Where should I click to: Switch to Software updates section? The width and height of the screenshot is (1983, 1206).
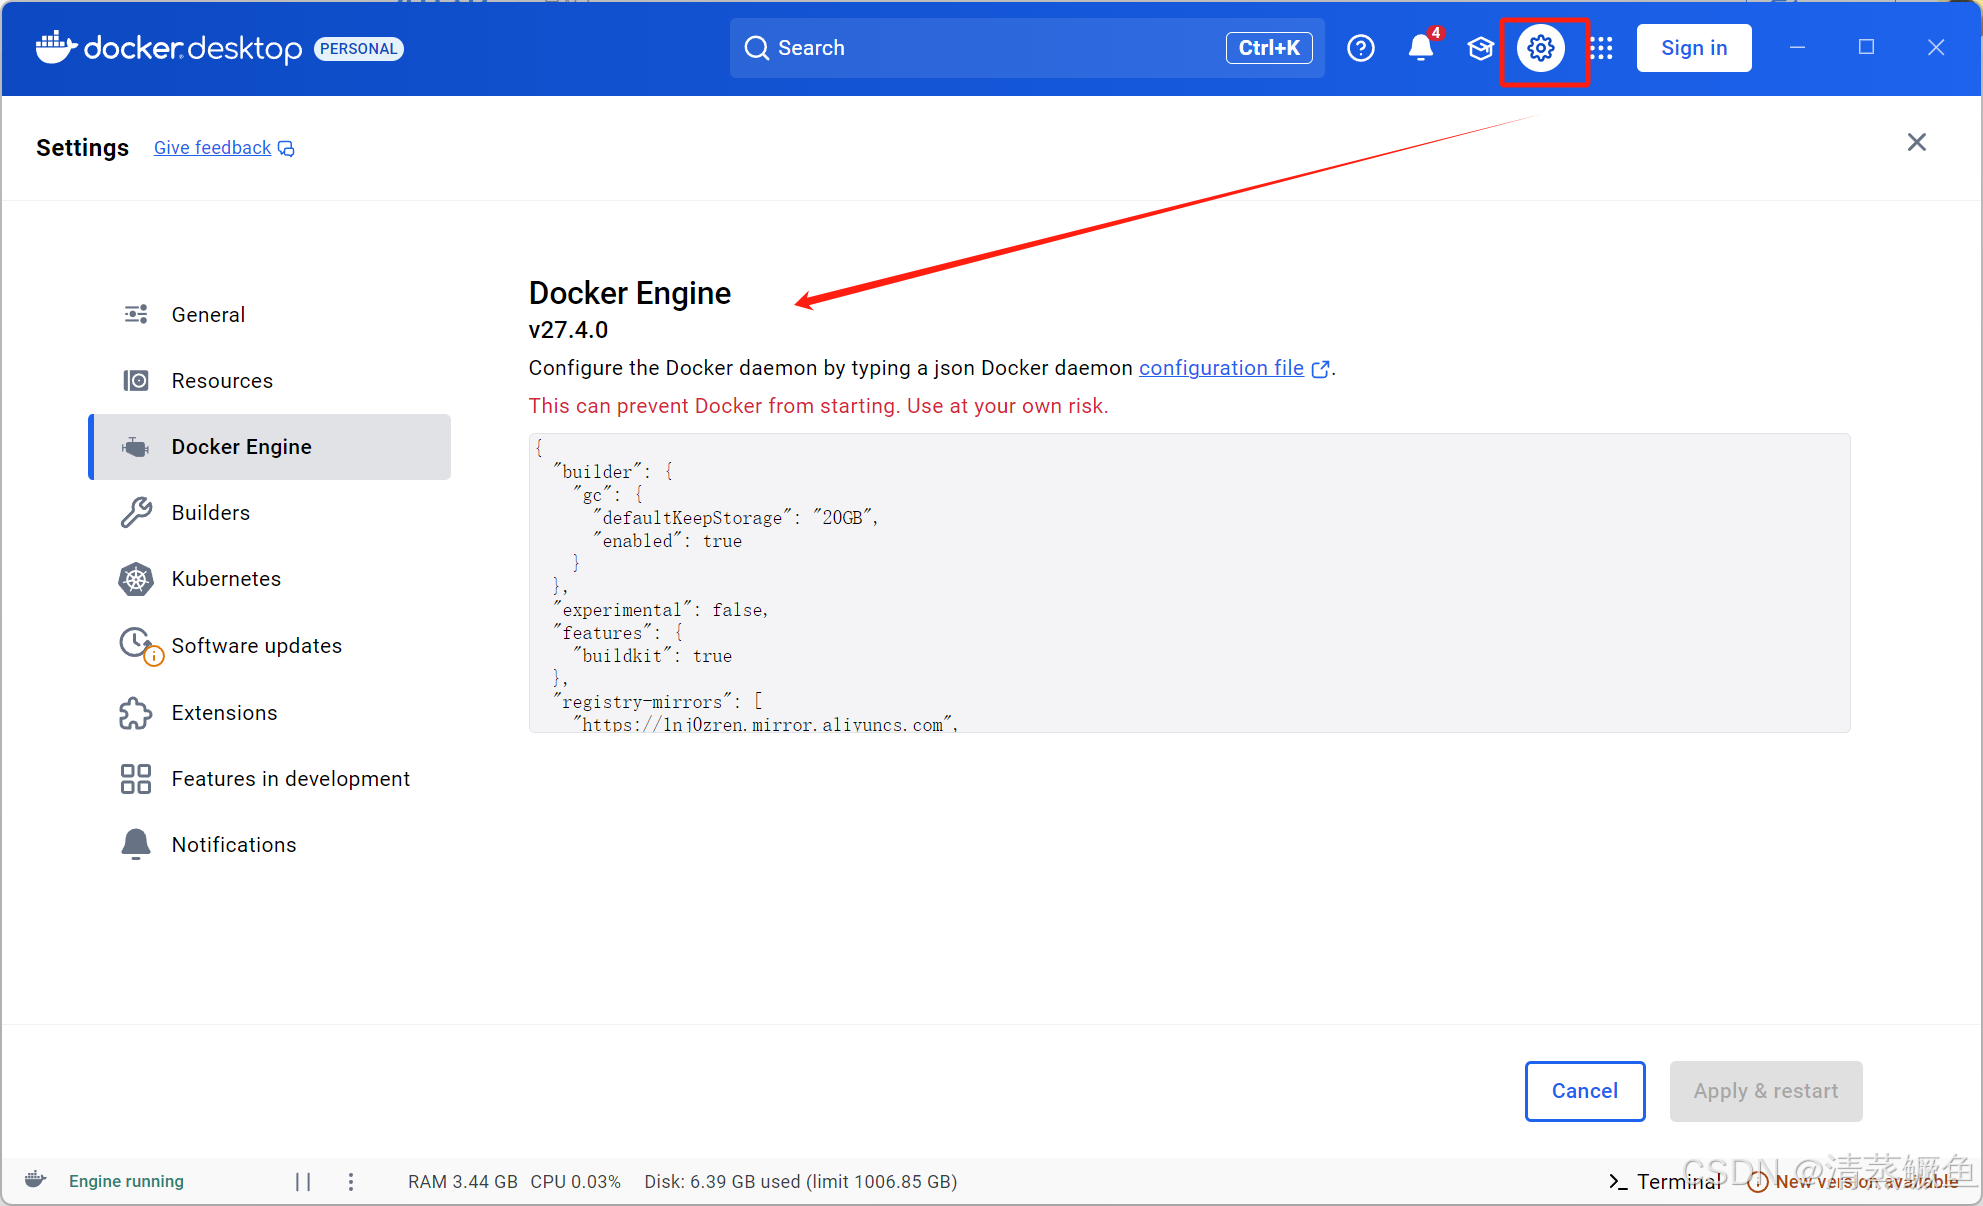point(256,646)
